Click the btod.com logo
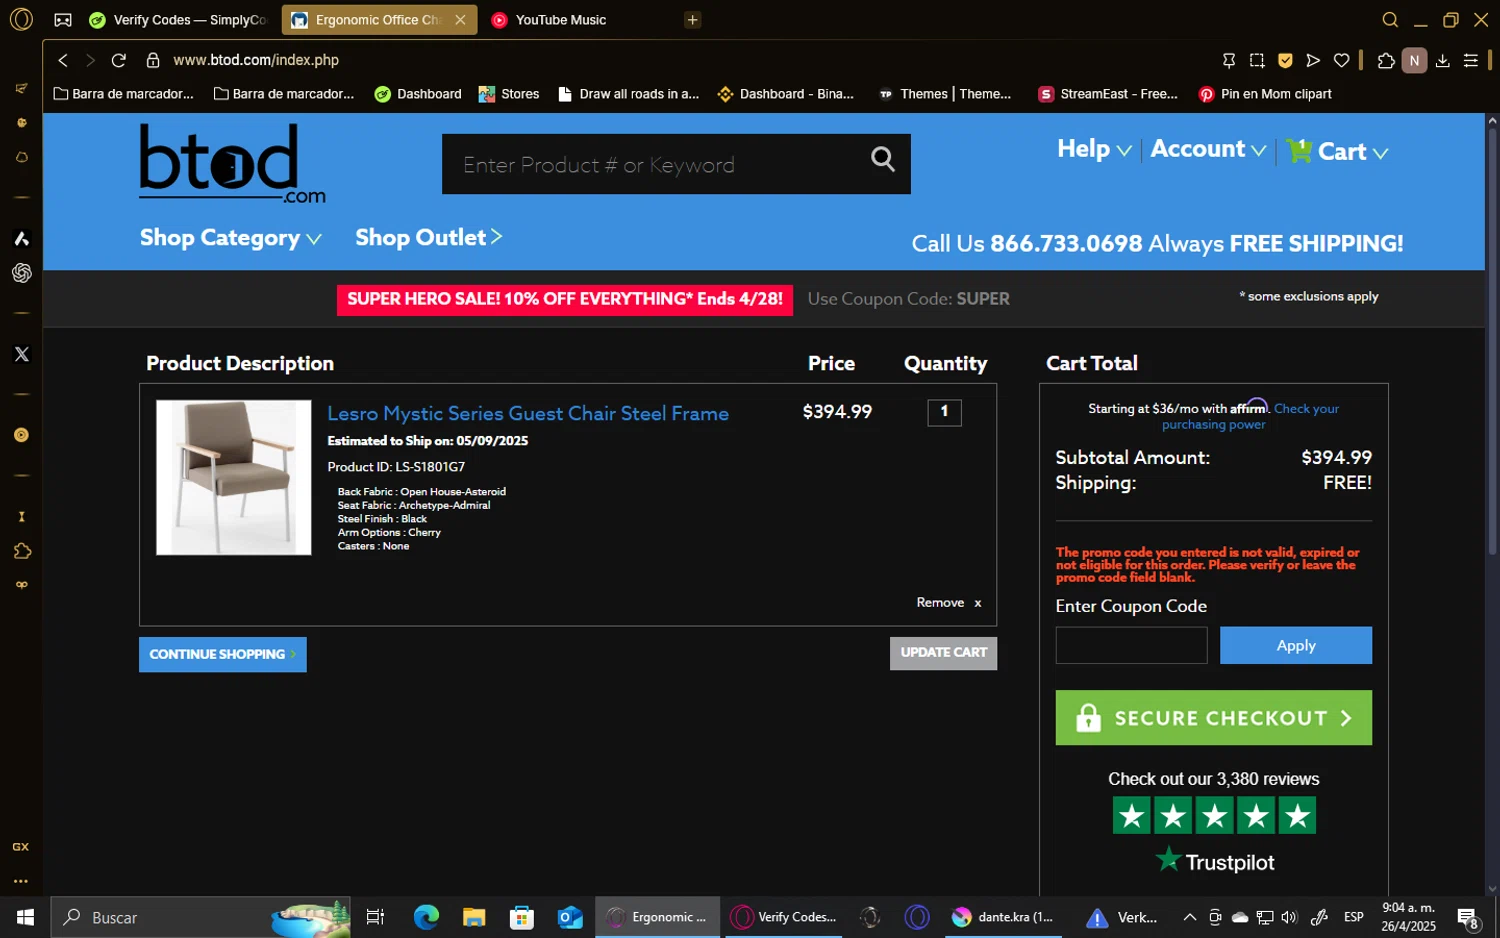The image size is (1500, 938). tap(232, 164)
